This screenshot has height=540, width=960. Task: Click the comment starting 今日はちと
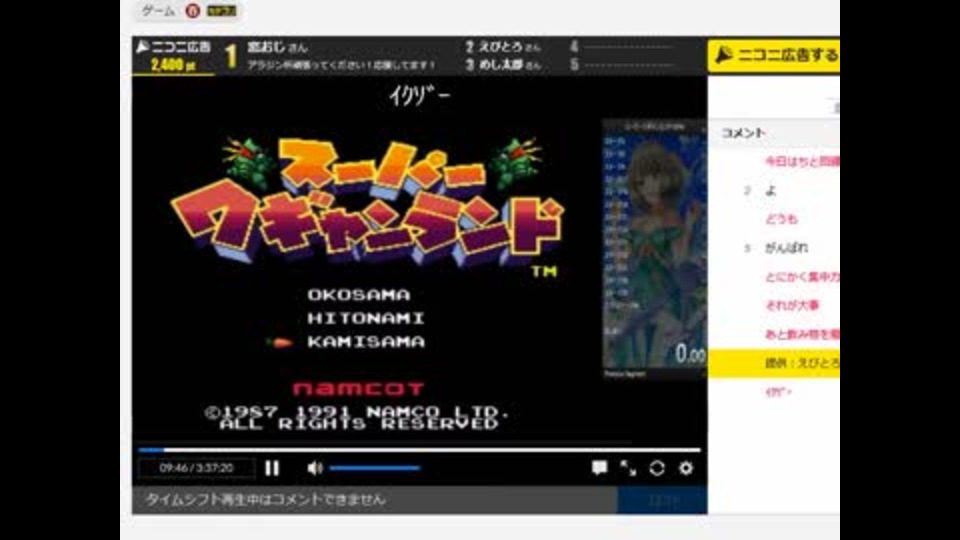(802, 162)
